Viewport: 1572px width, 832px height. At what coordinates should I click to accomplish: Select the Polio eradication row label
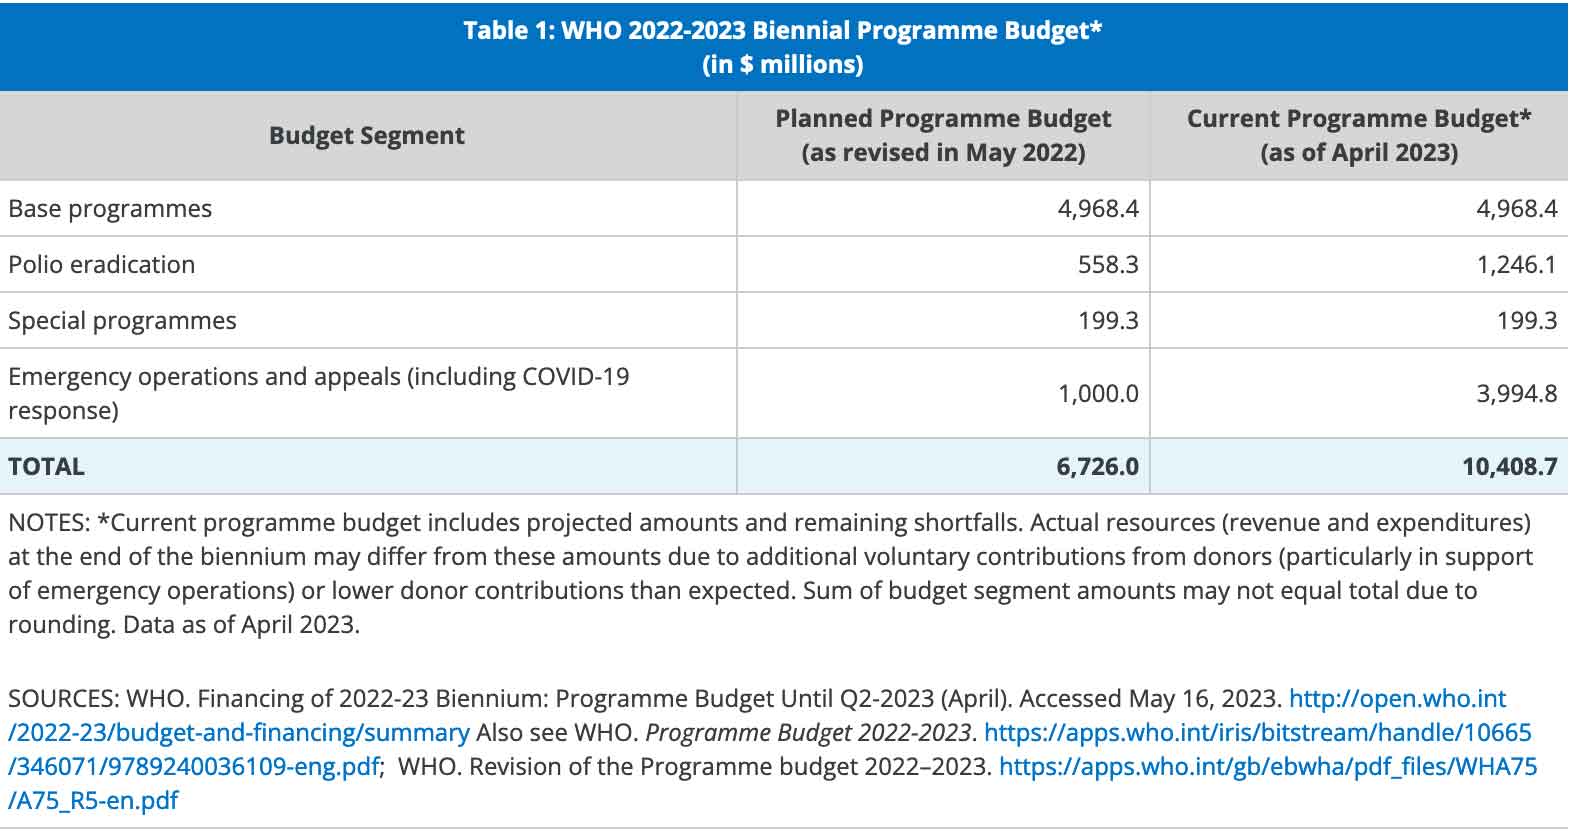pyautogui.click(x=102, y=265)
